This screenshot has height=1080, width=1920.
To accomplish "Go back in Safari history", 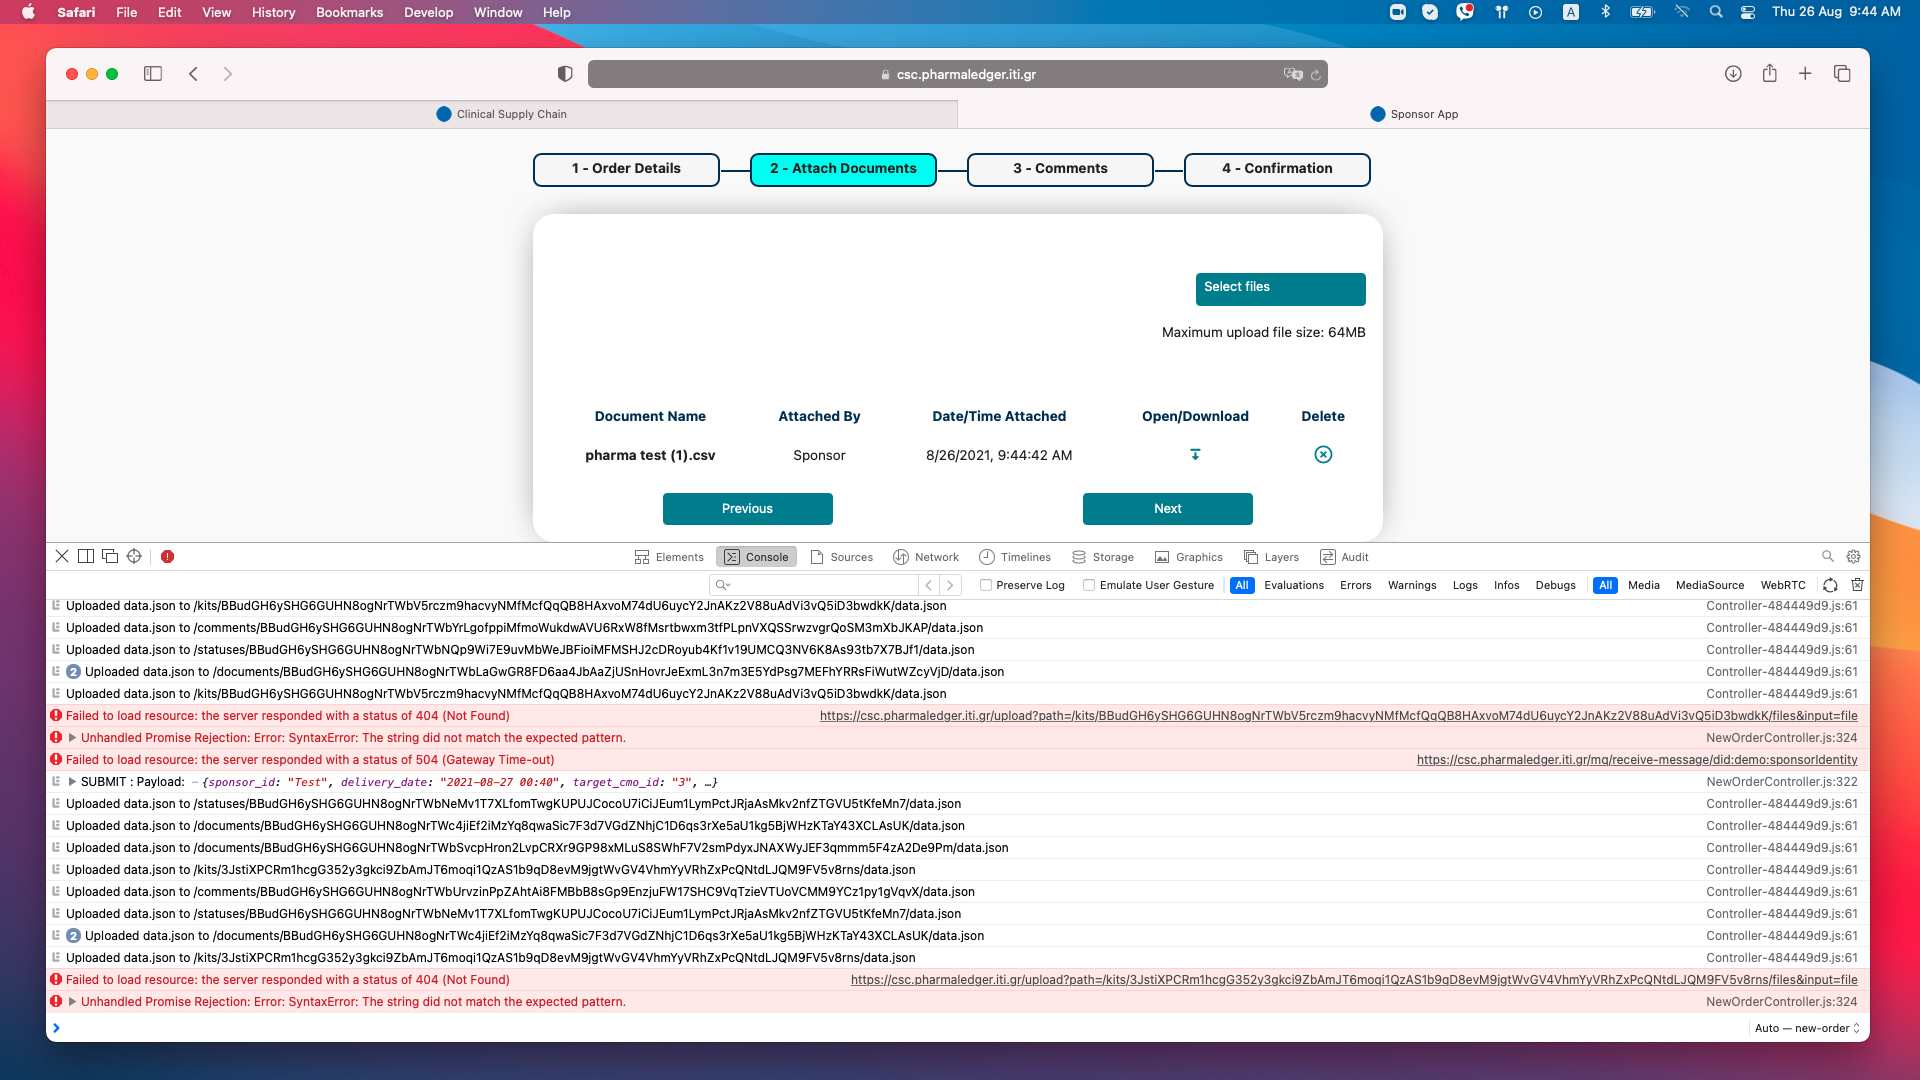I will (194, 74).
